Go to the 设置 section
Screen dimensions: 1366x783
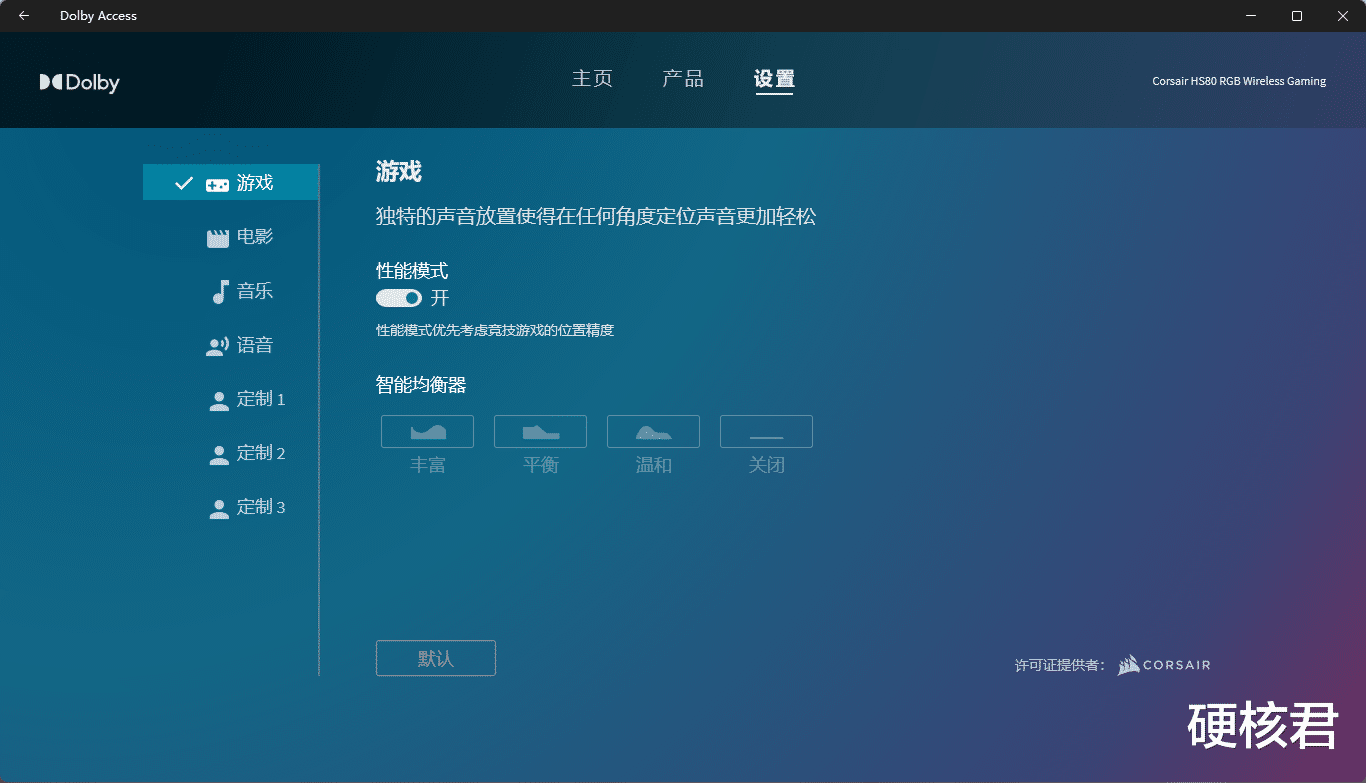click(773, 79)
